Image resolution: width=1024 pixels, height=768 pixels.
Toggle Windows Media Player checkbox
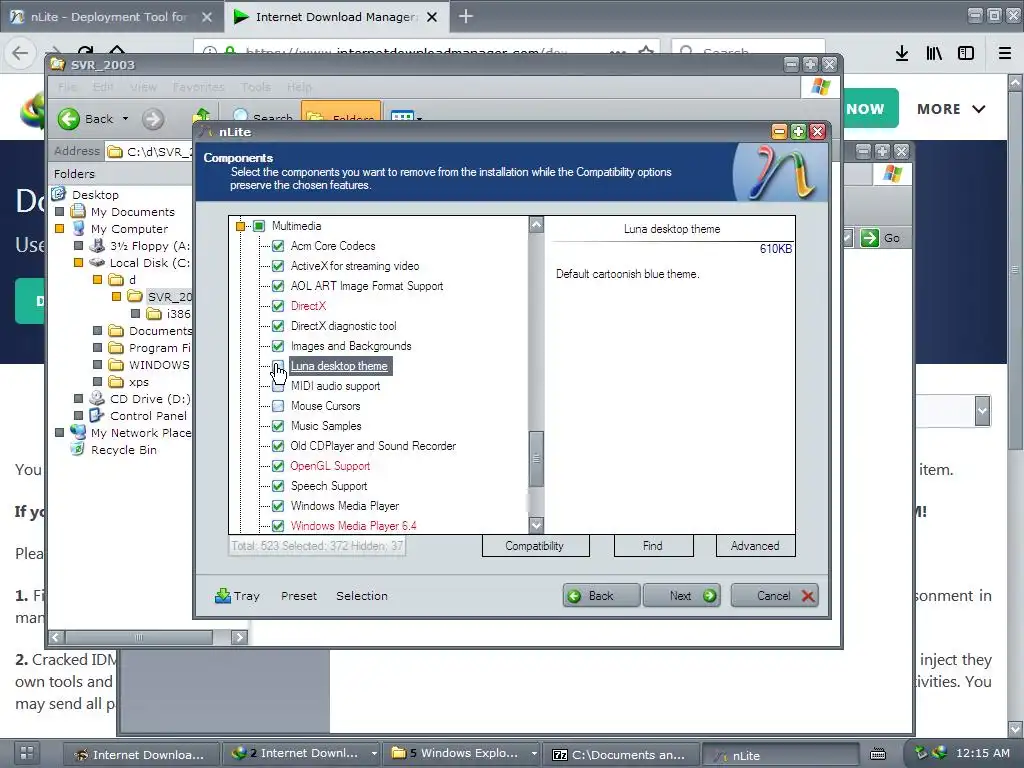(x=278, y=505)
